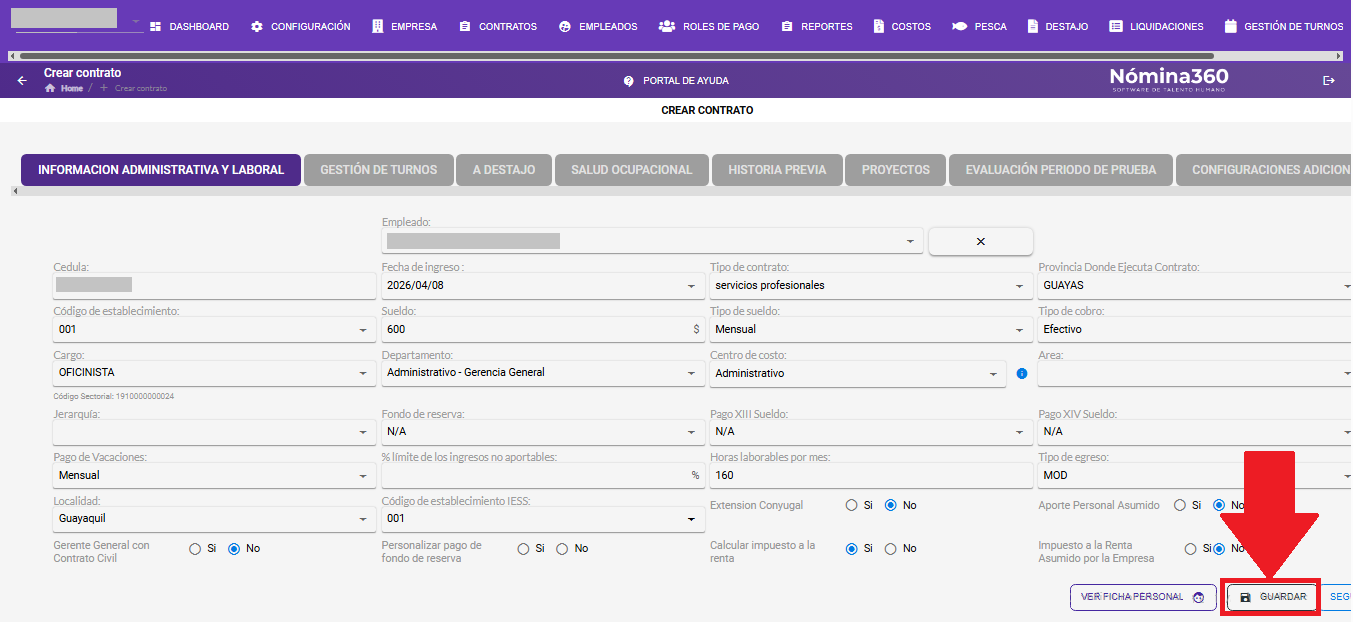Viewport: 1353px width, 622px height.
Task: Save the contract with Guardar
Action: [x=1272, y=597]
